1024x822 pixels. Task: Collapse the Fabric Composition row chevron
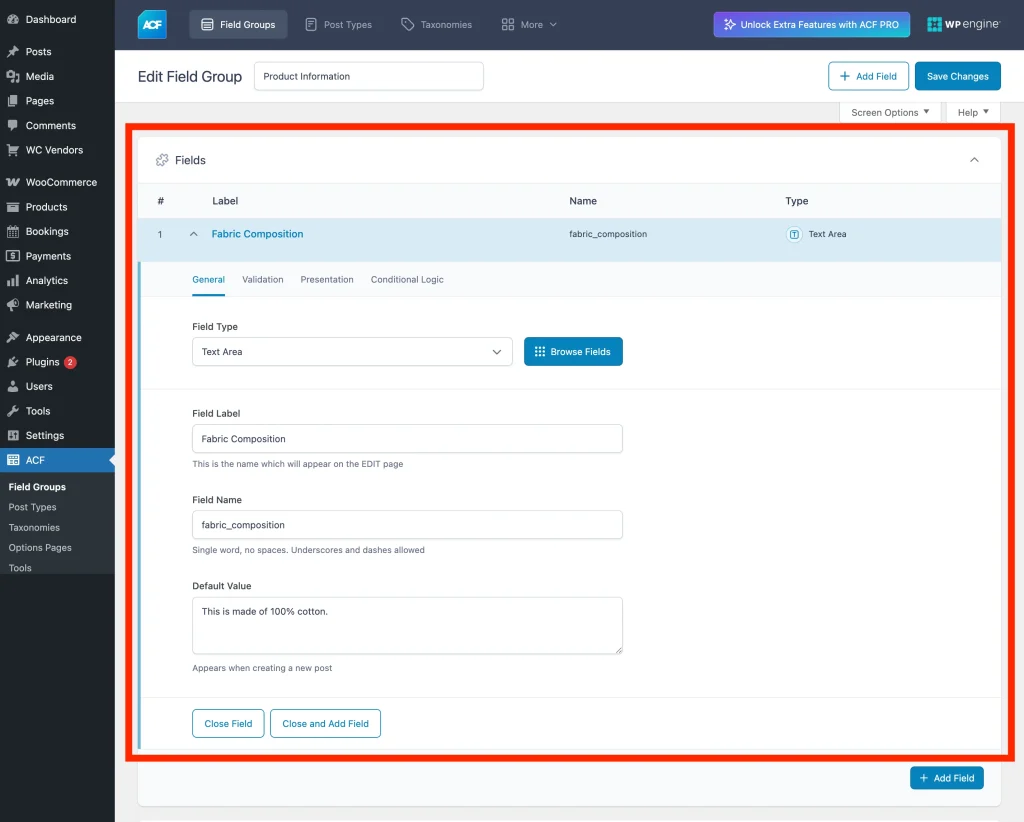tap(193, 234)
